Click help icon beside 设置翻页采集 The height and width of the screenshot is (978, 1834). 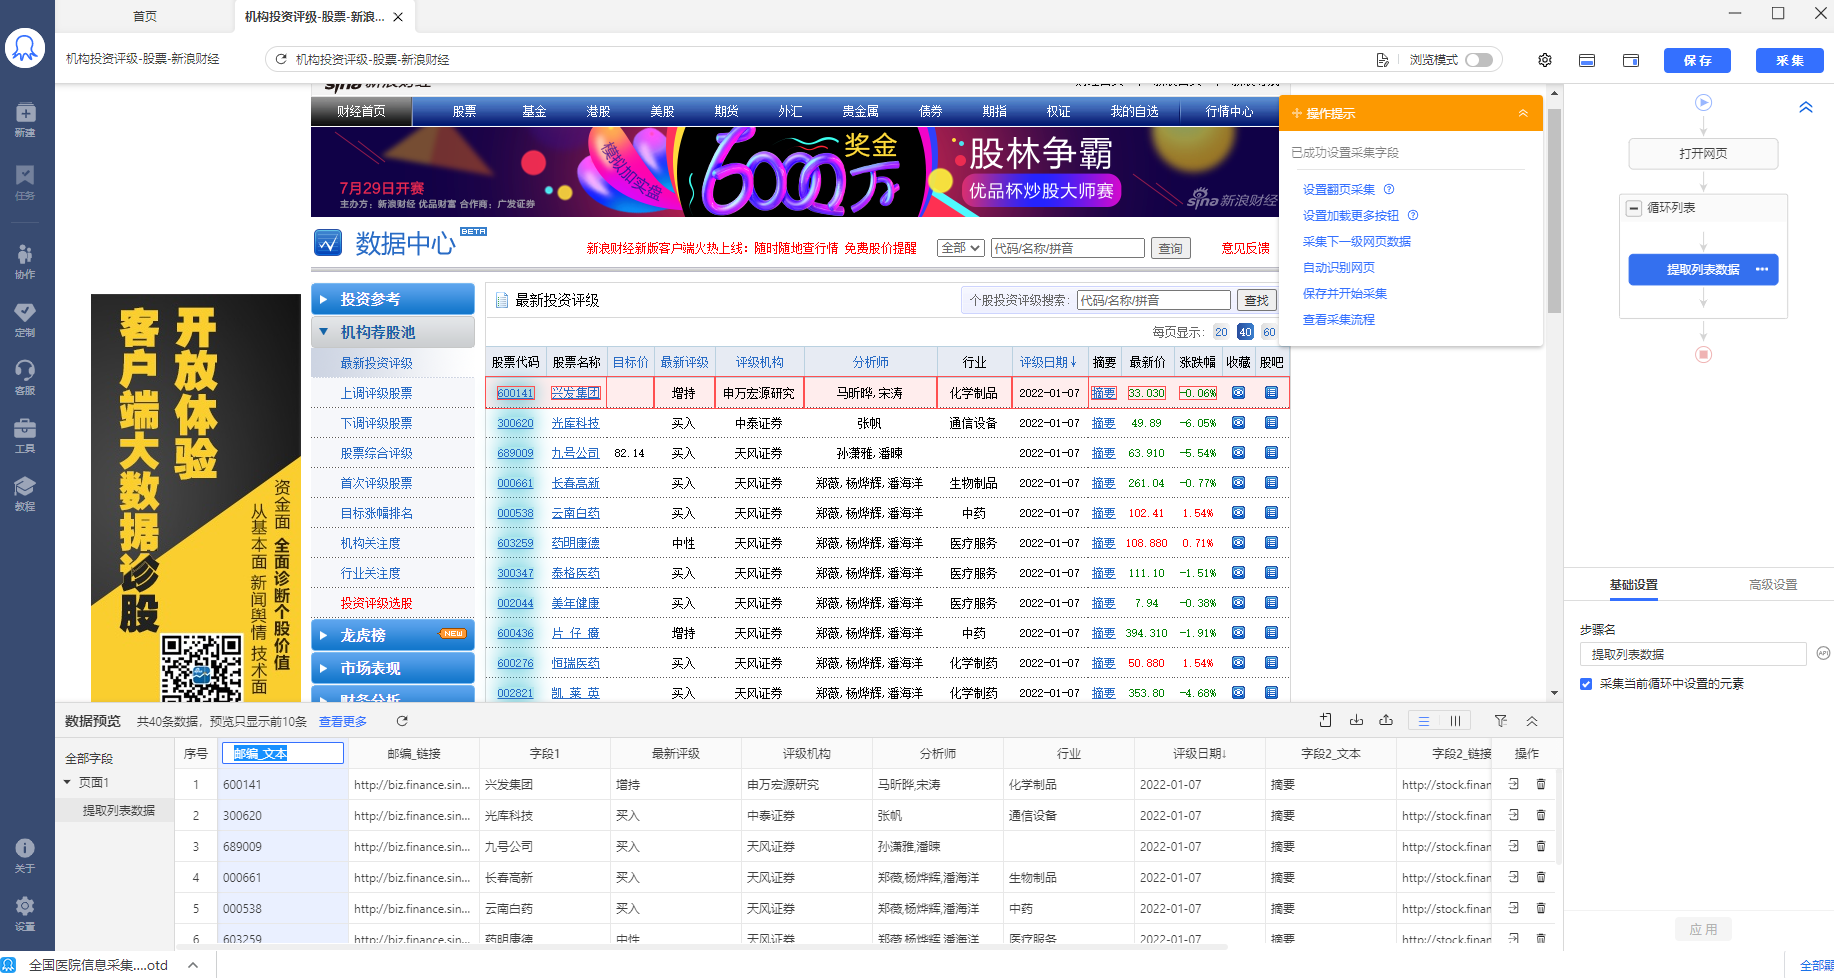(x=1389, y=189)
